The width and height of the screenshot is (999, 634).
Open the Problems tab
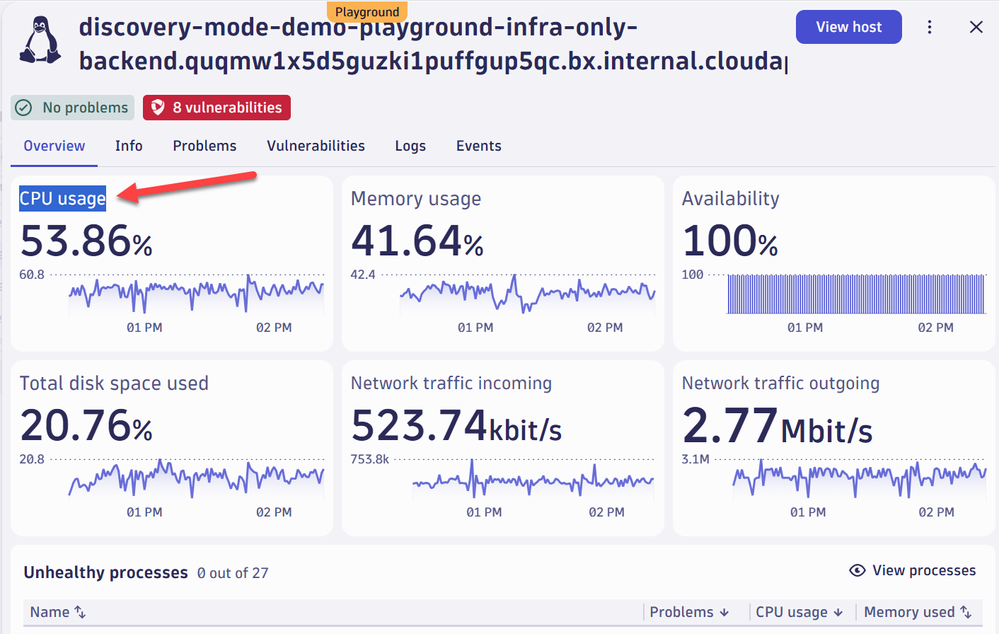pyautogui.click(x=204, y=146)
